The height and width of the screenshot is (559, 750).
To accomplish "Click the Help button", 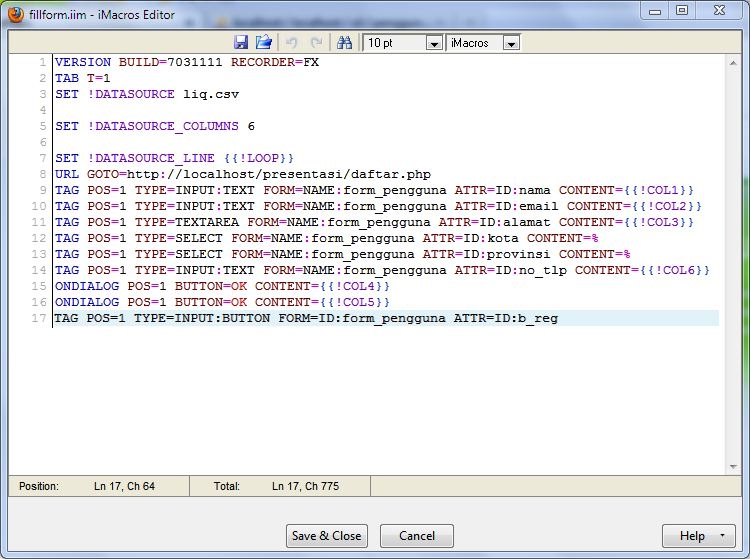I will click(691, 536).
